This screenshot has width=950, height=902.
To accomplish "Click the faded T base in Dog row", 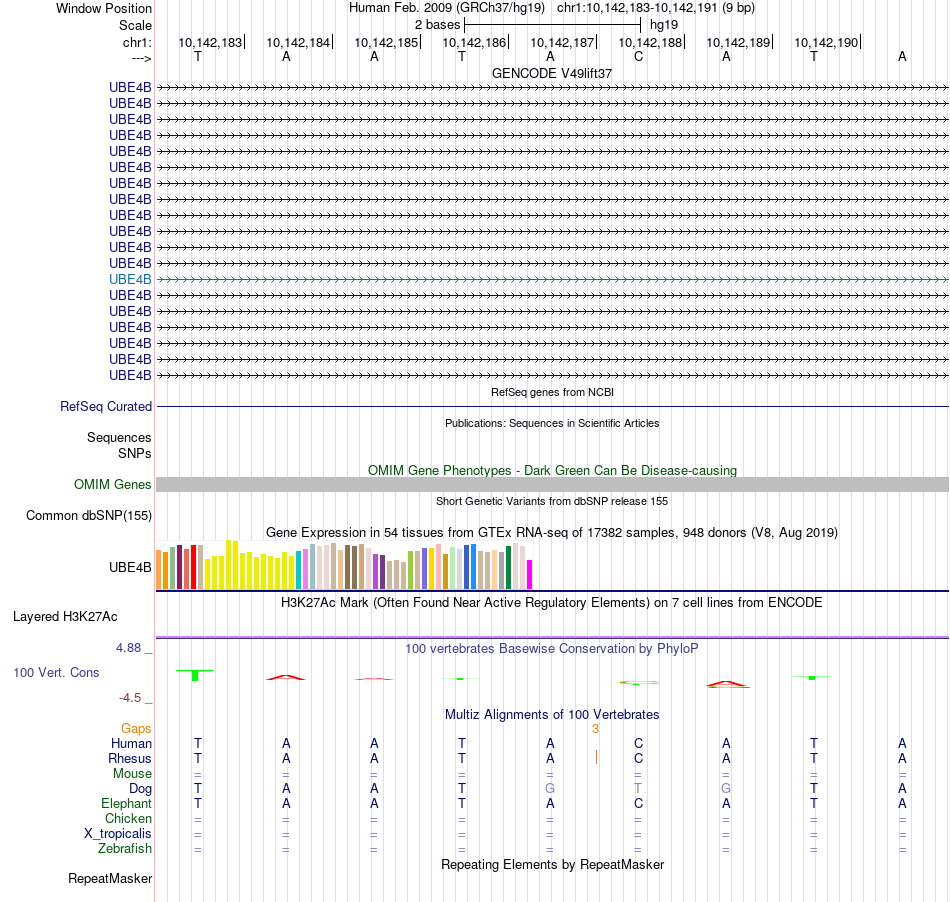I will click(x=638, y=788).
